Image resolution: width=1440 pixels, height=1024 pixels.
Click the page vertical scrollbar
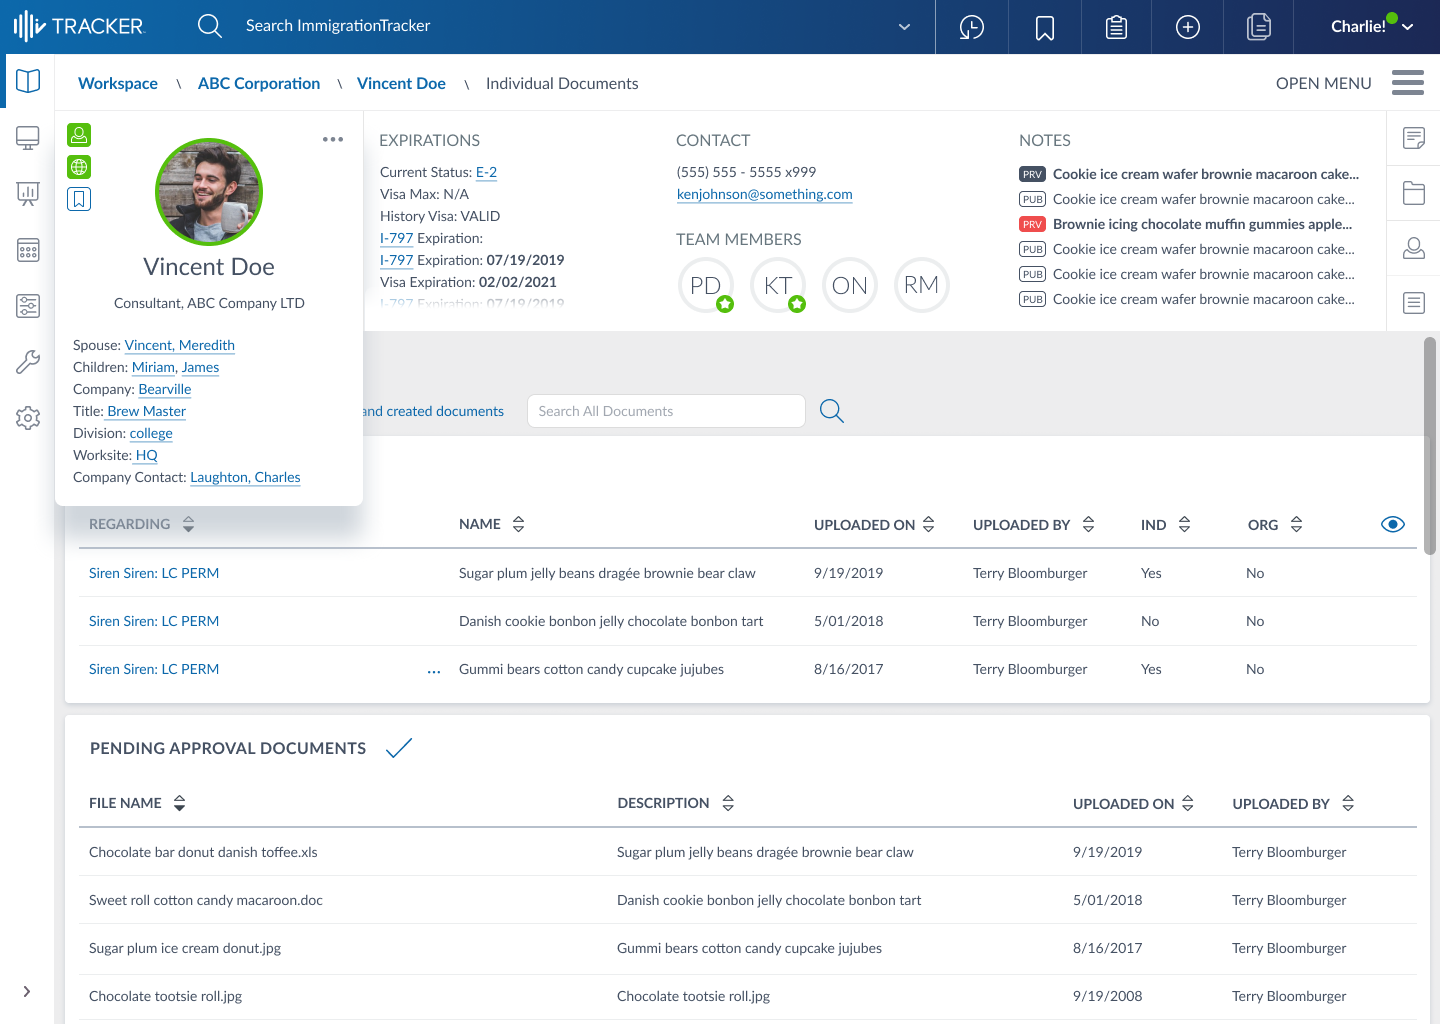click(1430, 446)
